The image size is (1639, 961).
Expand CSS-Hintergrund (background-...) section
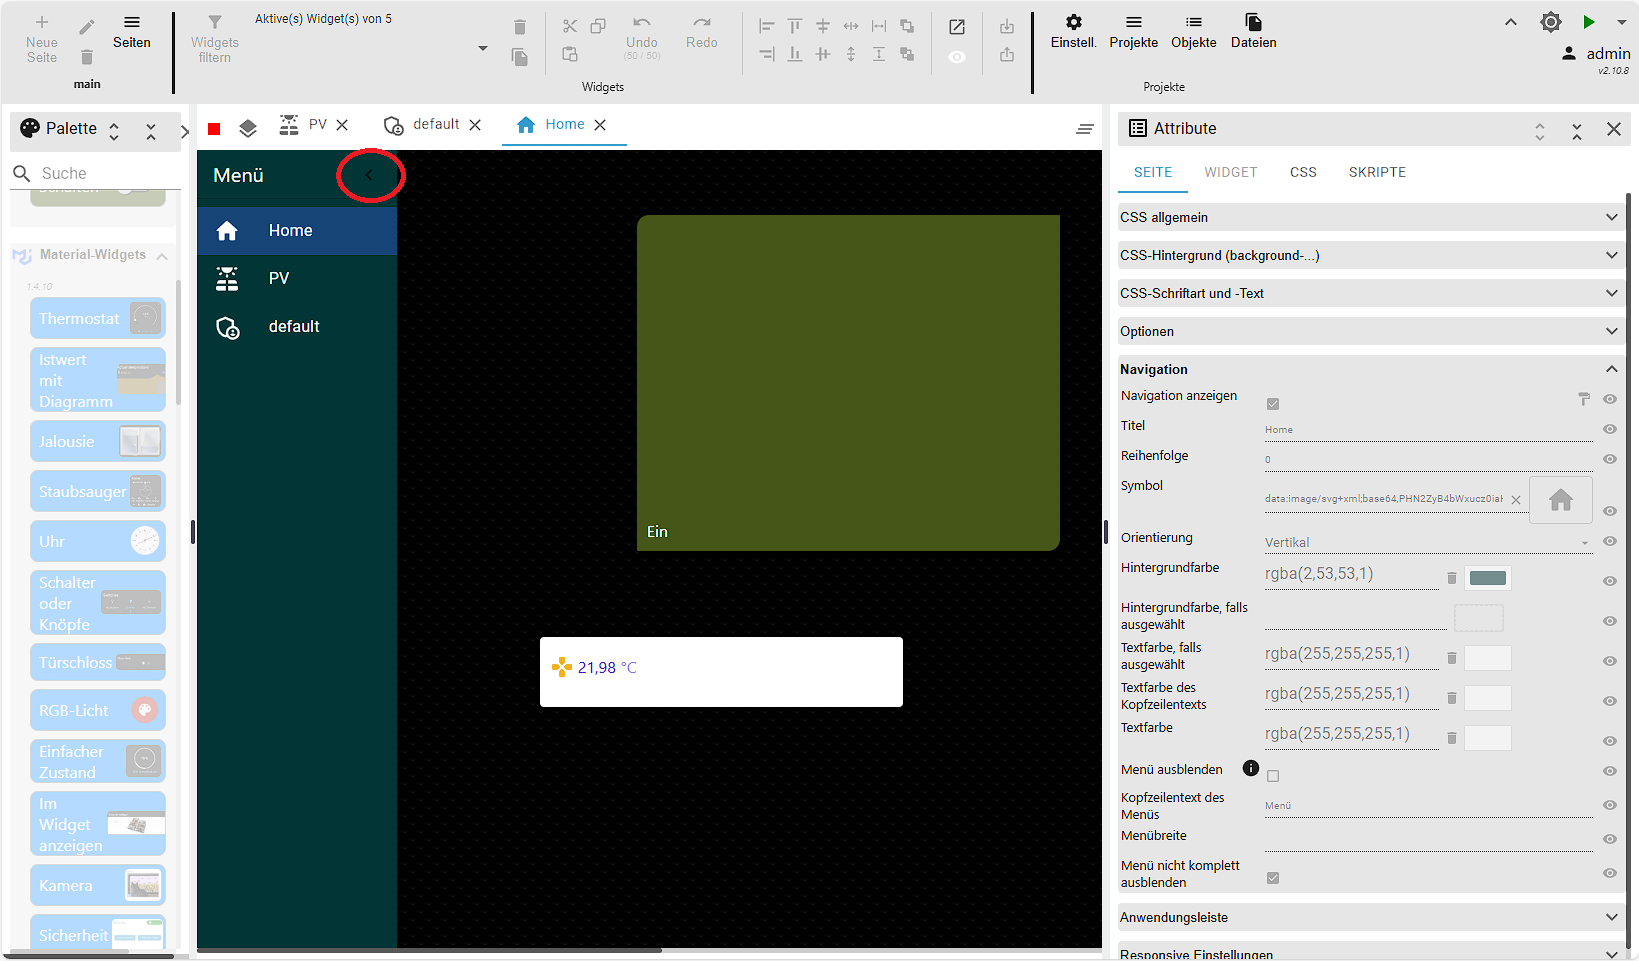coord(1370,255)
